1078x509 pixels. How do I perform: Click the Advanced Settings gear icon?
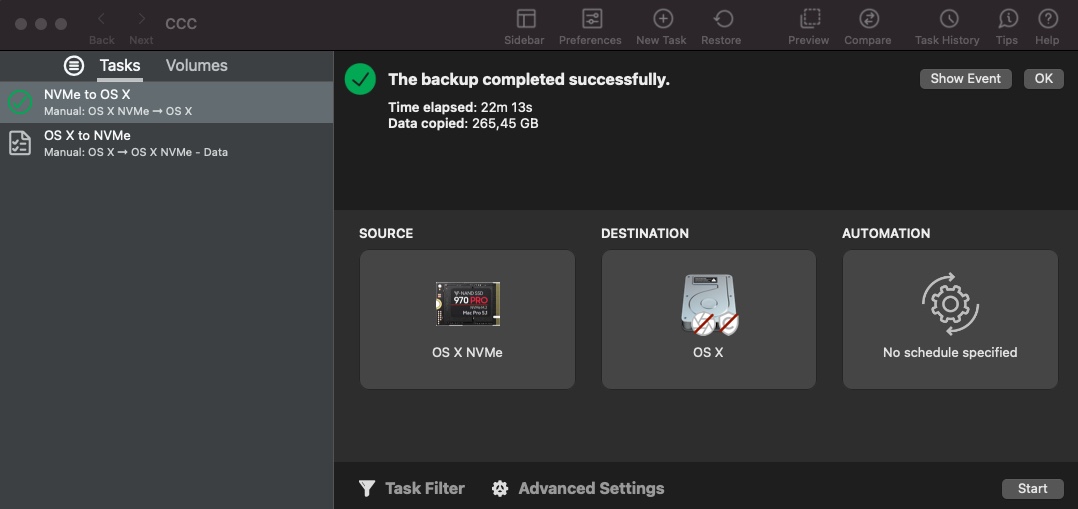coord(500,488)
